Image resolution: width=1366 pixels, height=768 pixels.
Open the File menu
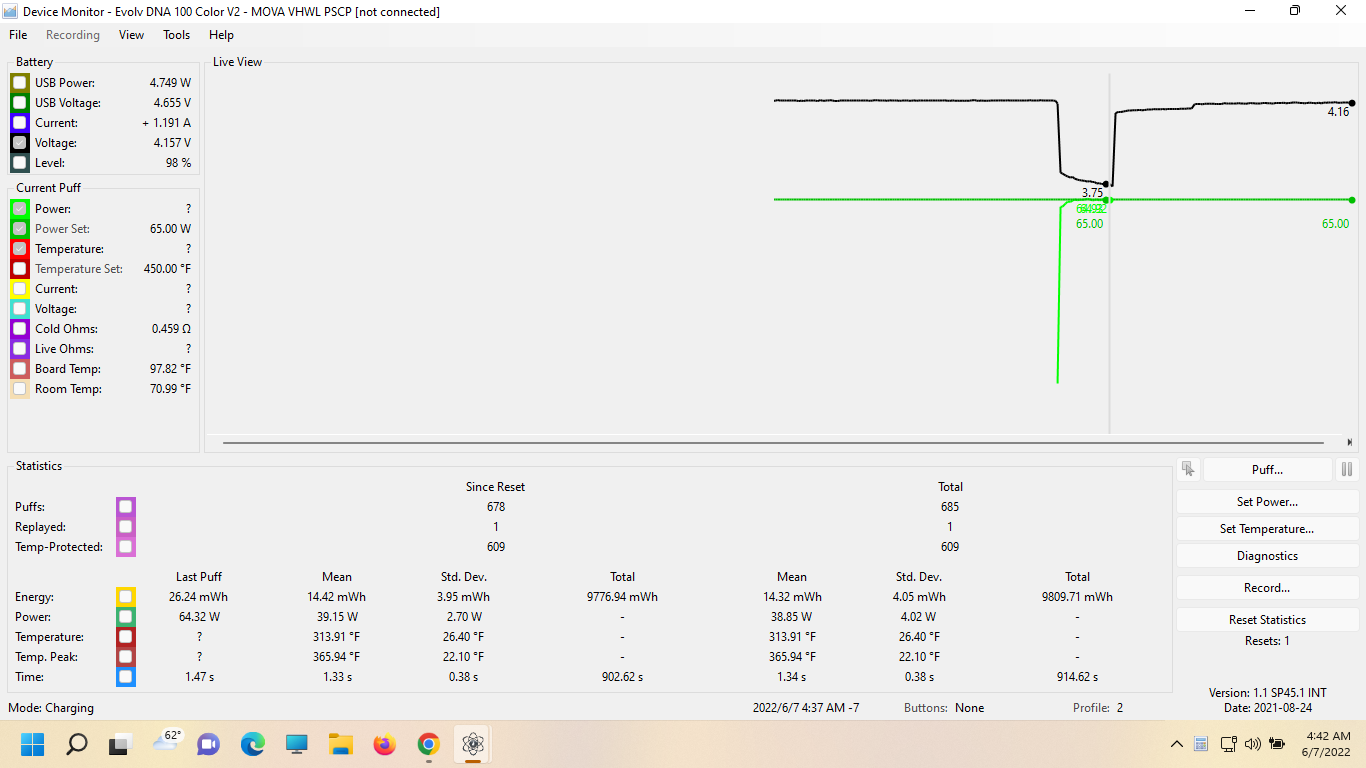[x=18, y=35]
